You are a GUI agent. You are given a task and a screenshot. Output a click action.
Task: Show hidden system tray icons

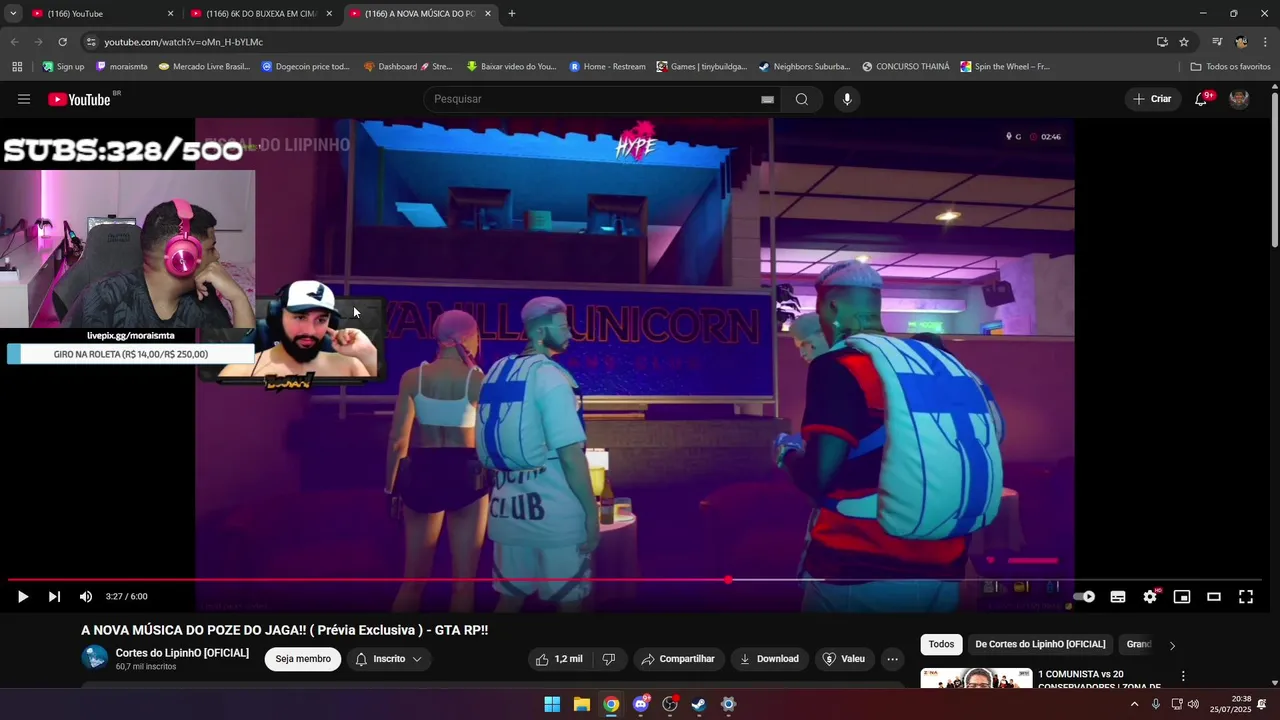[1134, 704]
